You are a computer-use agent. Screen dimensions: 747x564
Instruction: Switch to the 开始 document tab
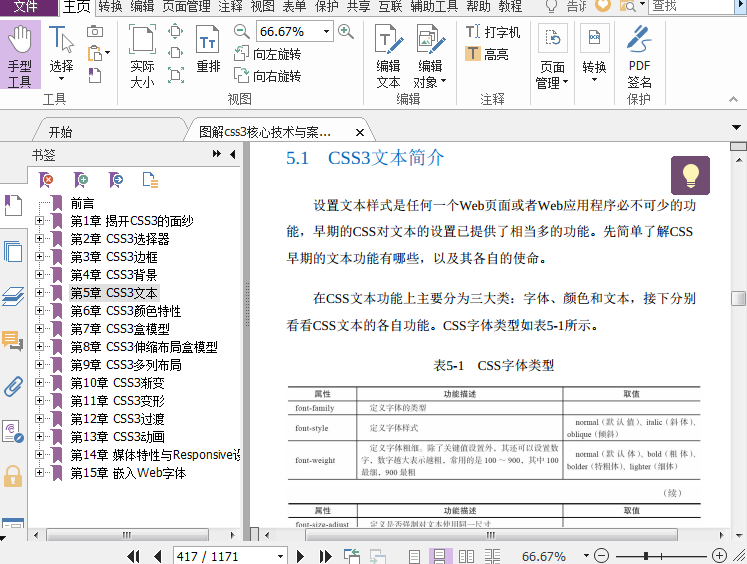[x=60, y=131]
